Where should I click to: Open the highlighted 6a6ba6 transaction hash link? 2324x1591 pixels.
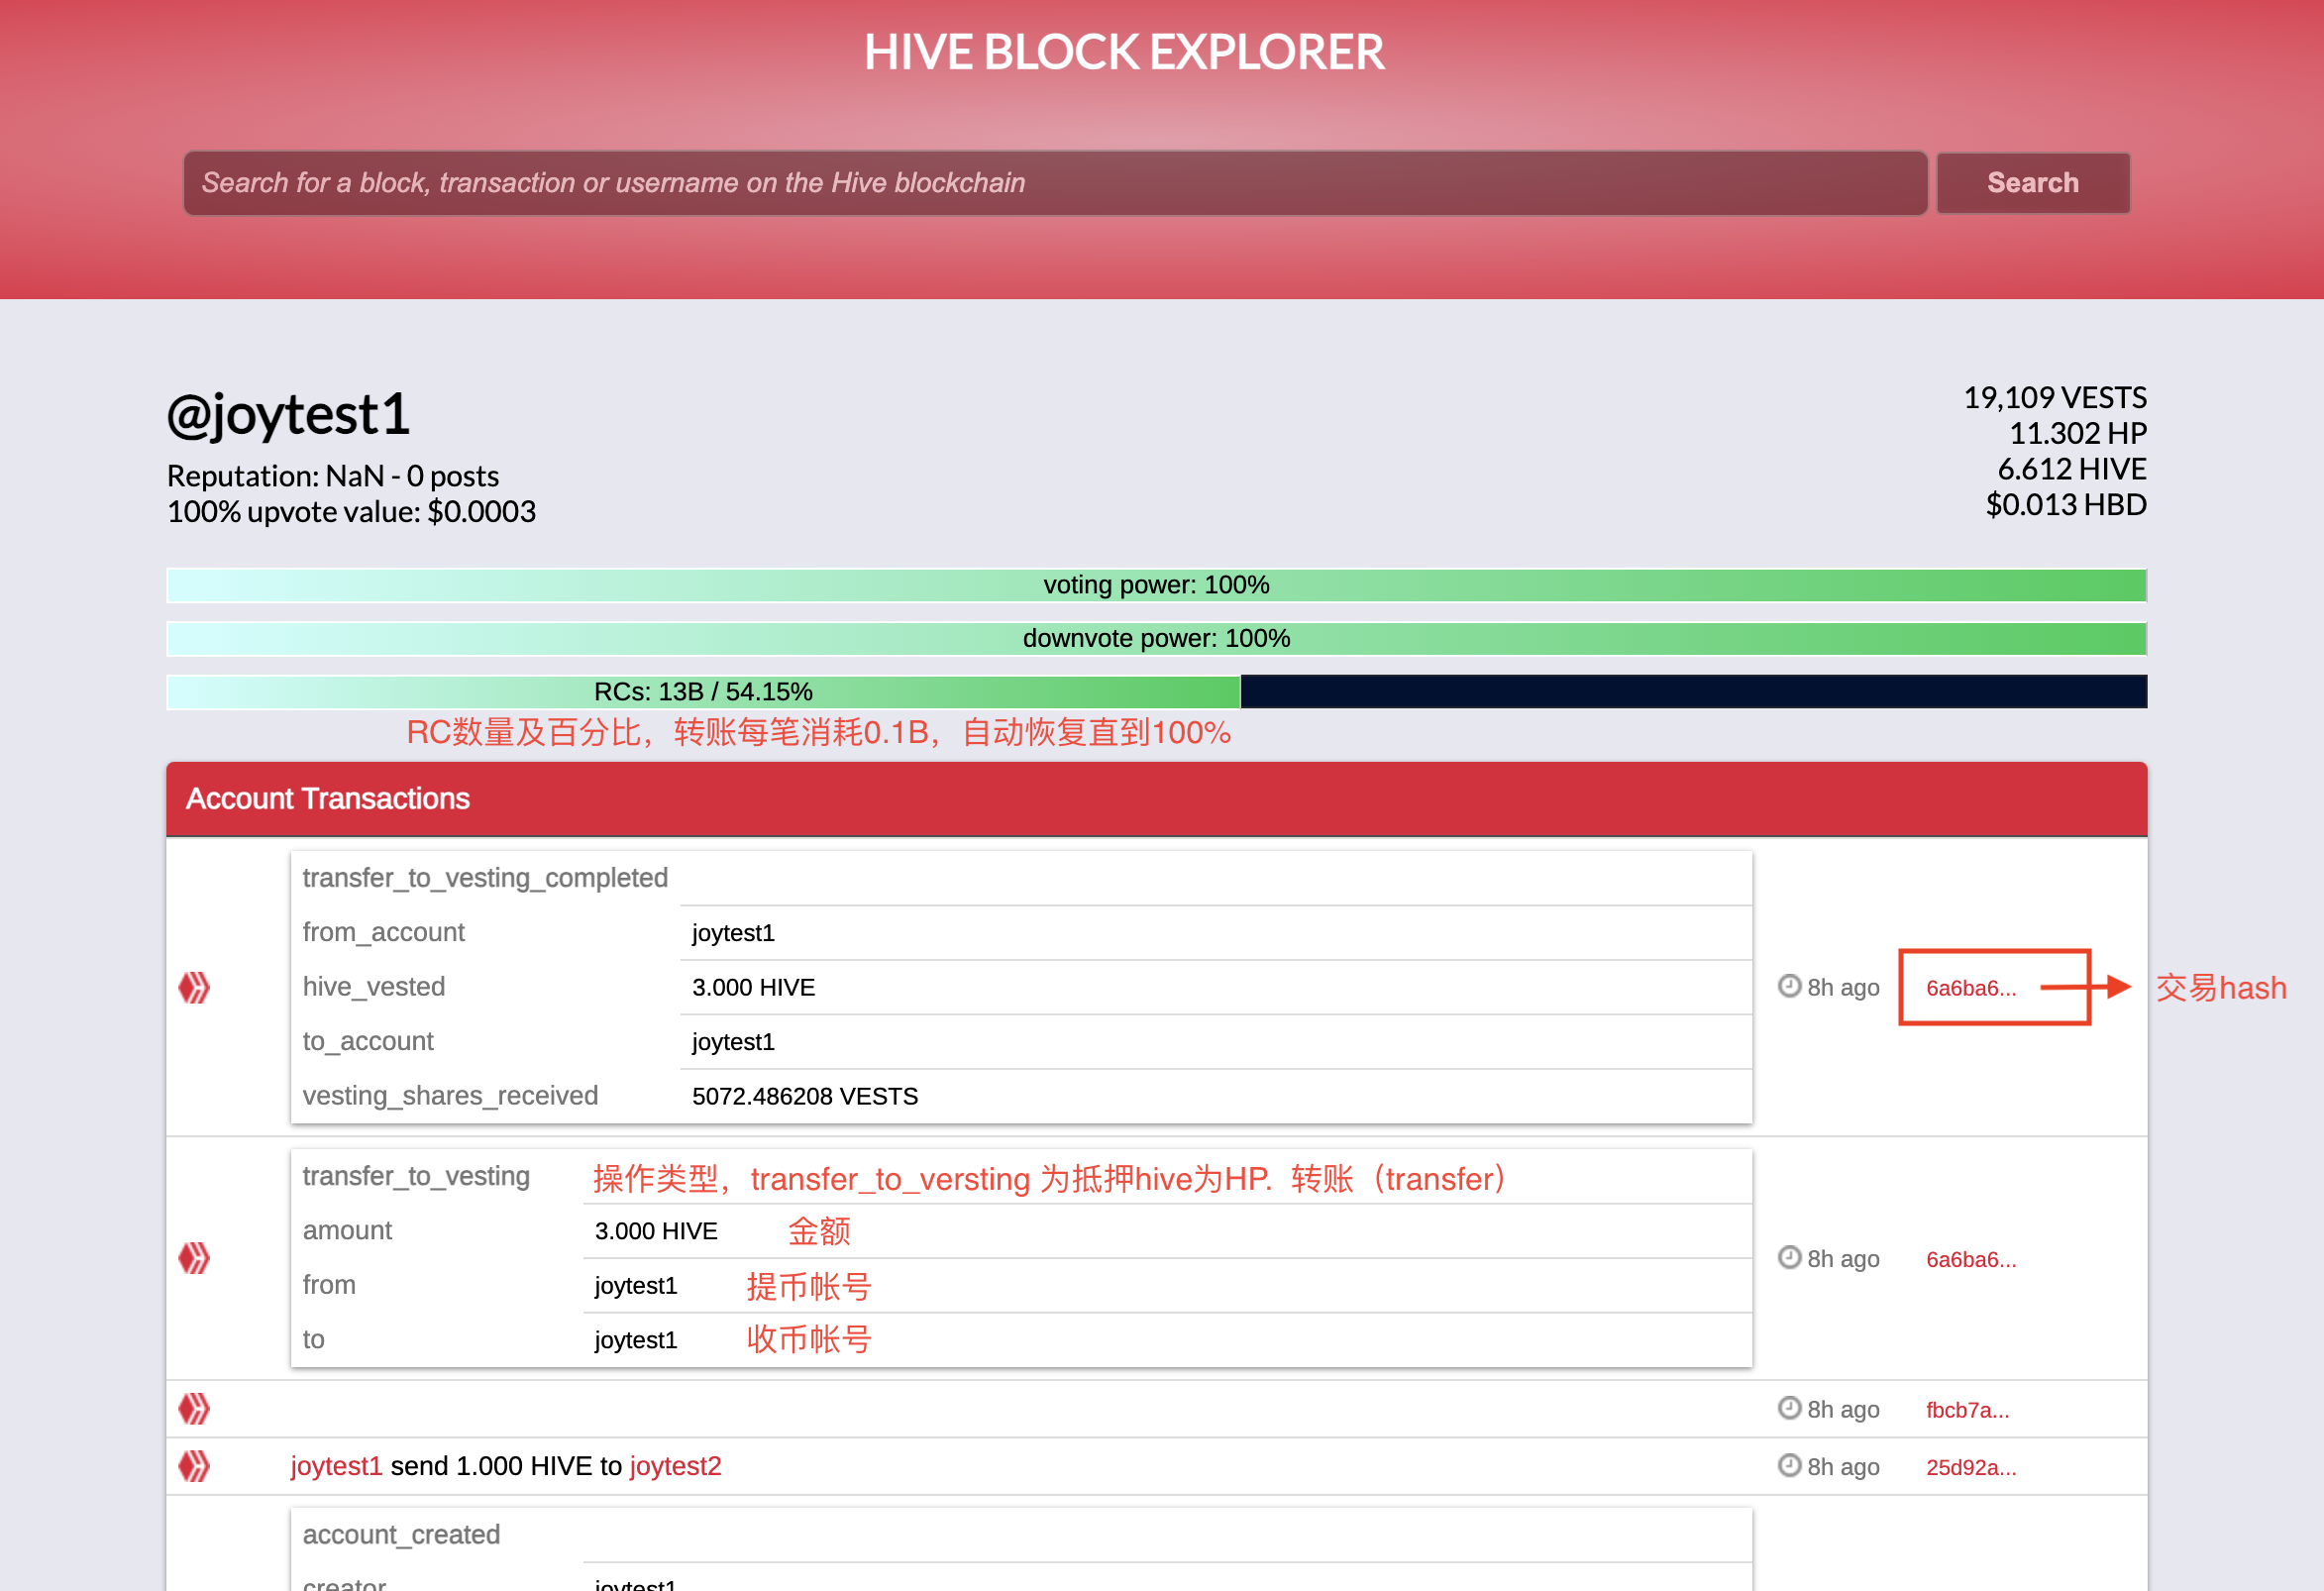[x=1970, y=988]
